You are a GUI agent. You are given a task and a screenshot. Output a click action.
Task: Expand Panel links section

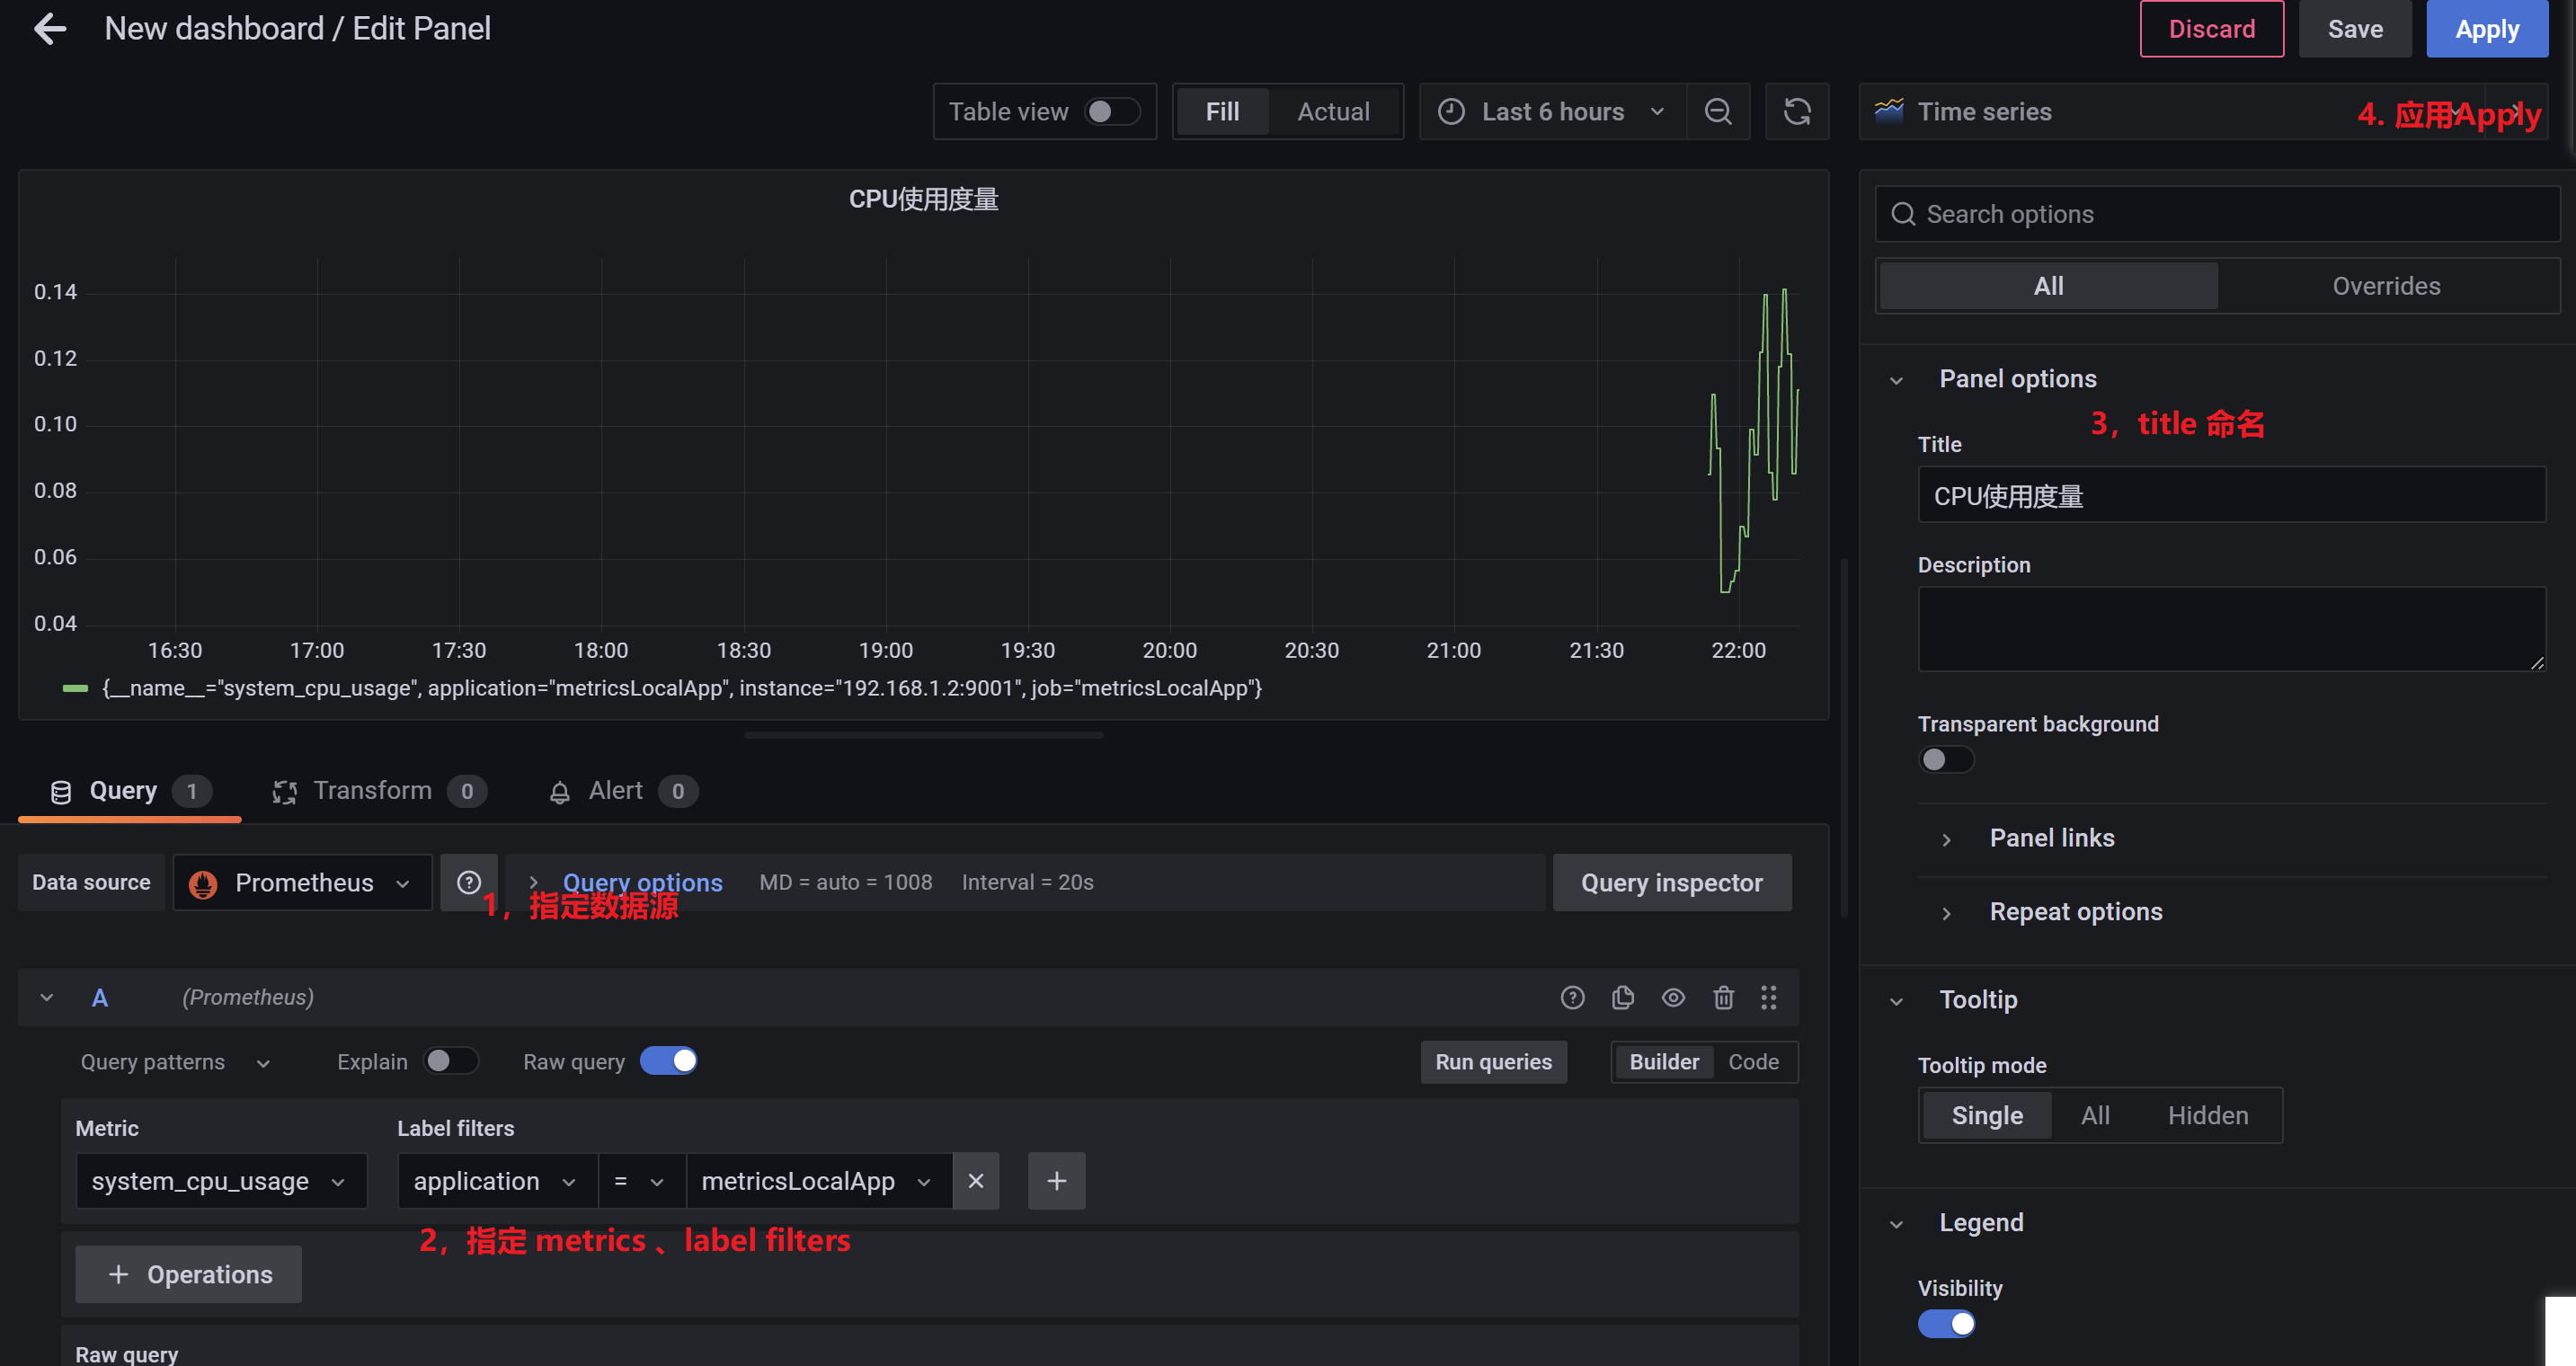[1946, 839]
